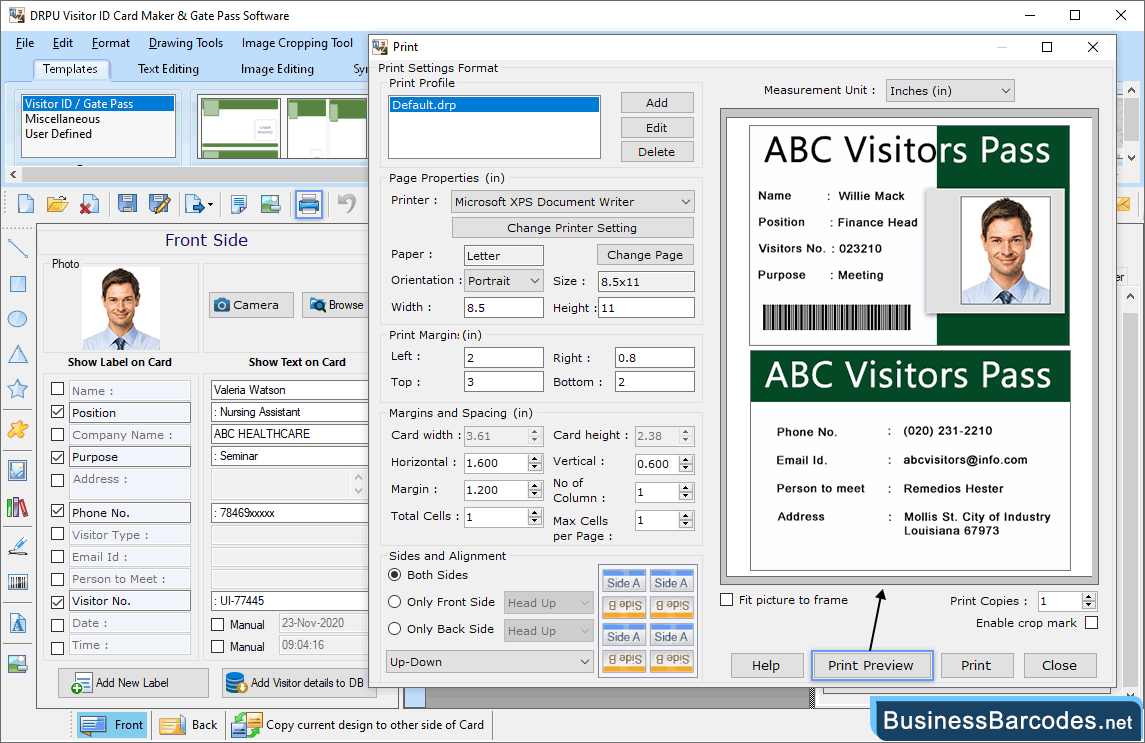Click the Save As pencil-disk icon
1145x743 pixels.
[x=159, y=204]
